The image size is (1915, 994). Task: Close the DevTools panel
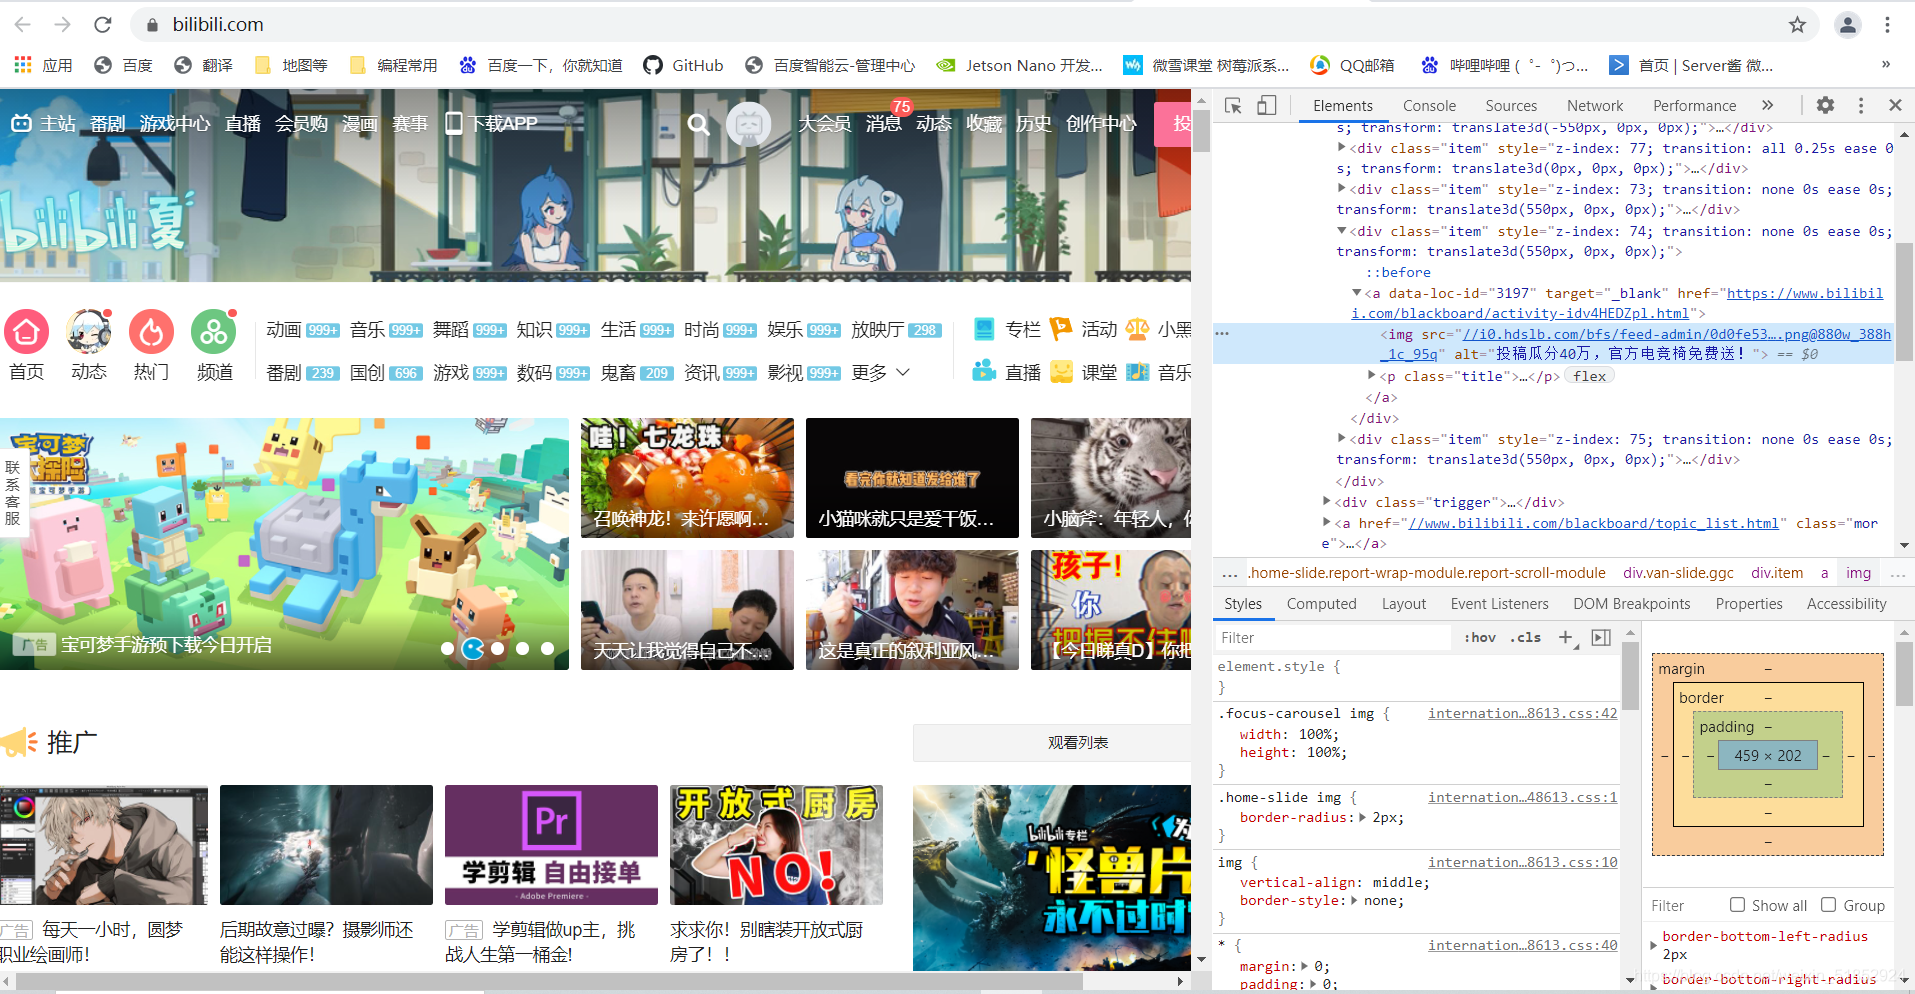point(1895,105)
